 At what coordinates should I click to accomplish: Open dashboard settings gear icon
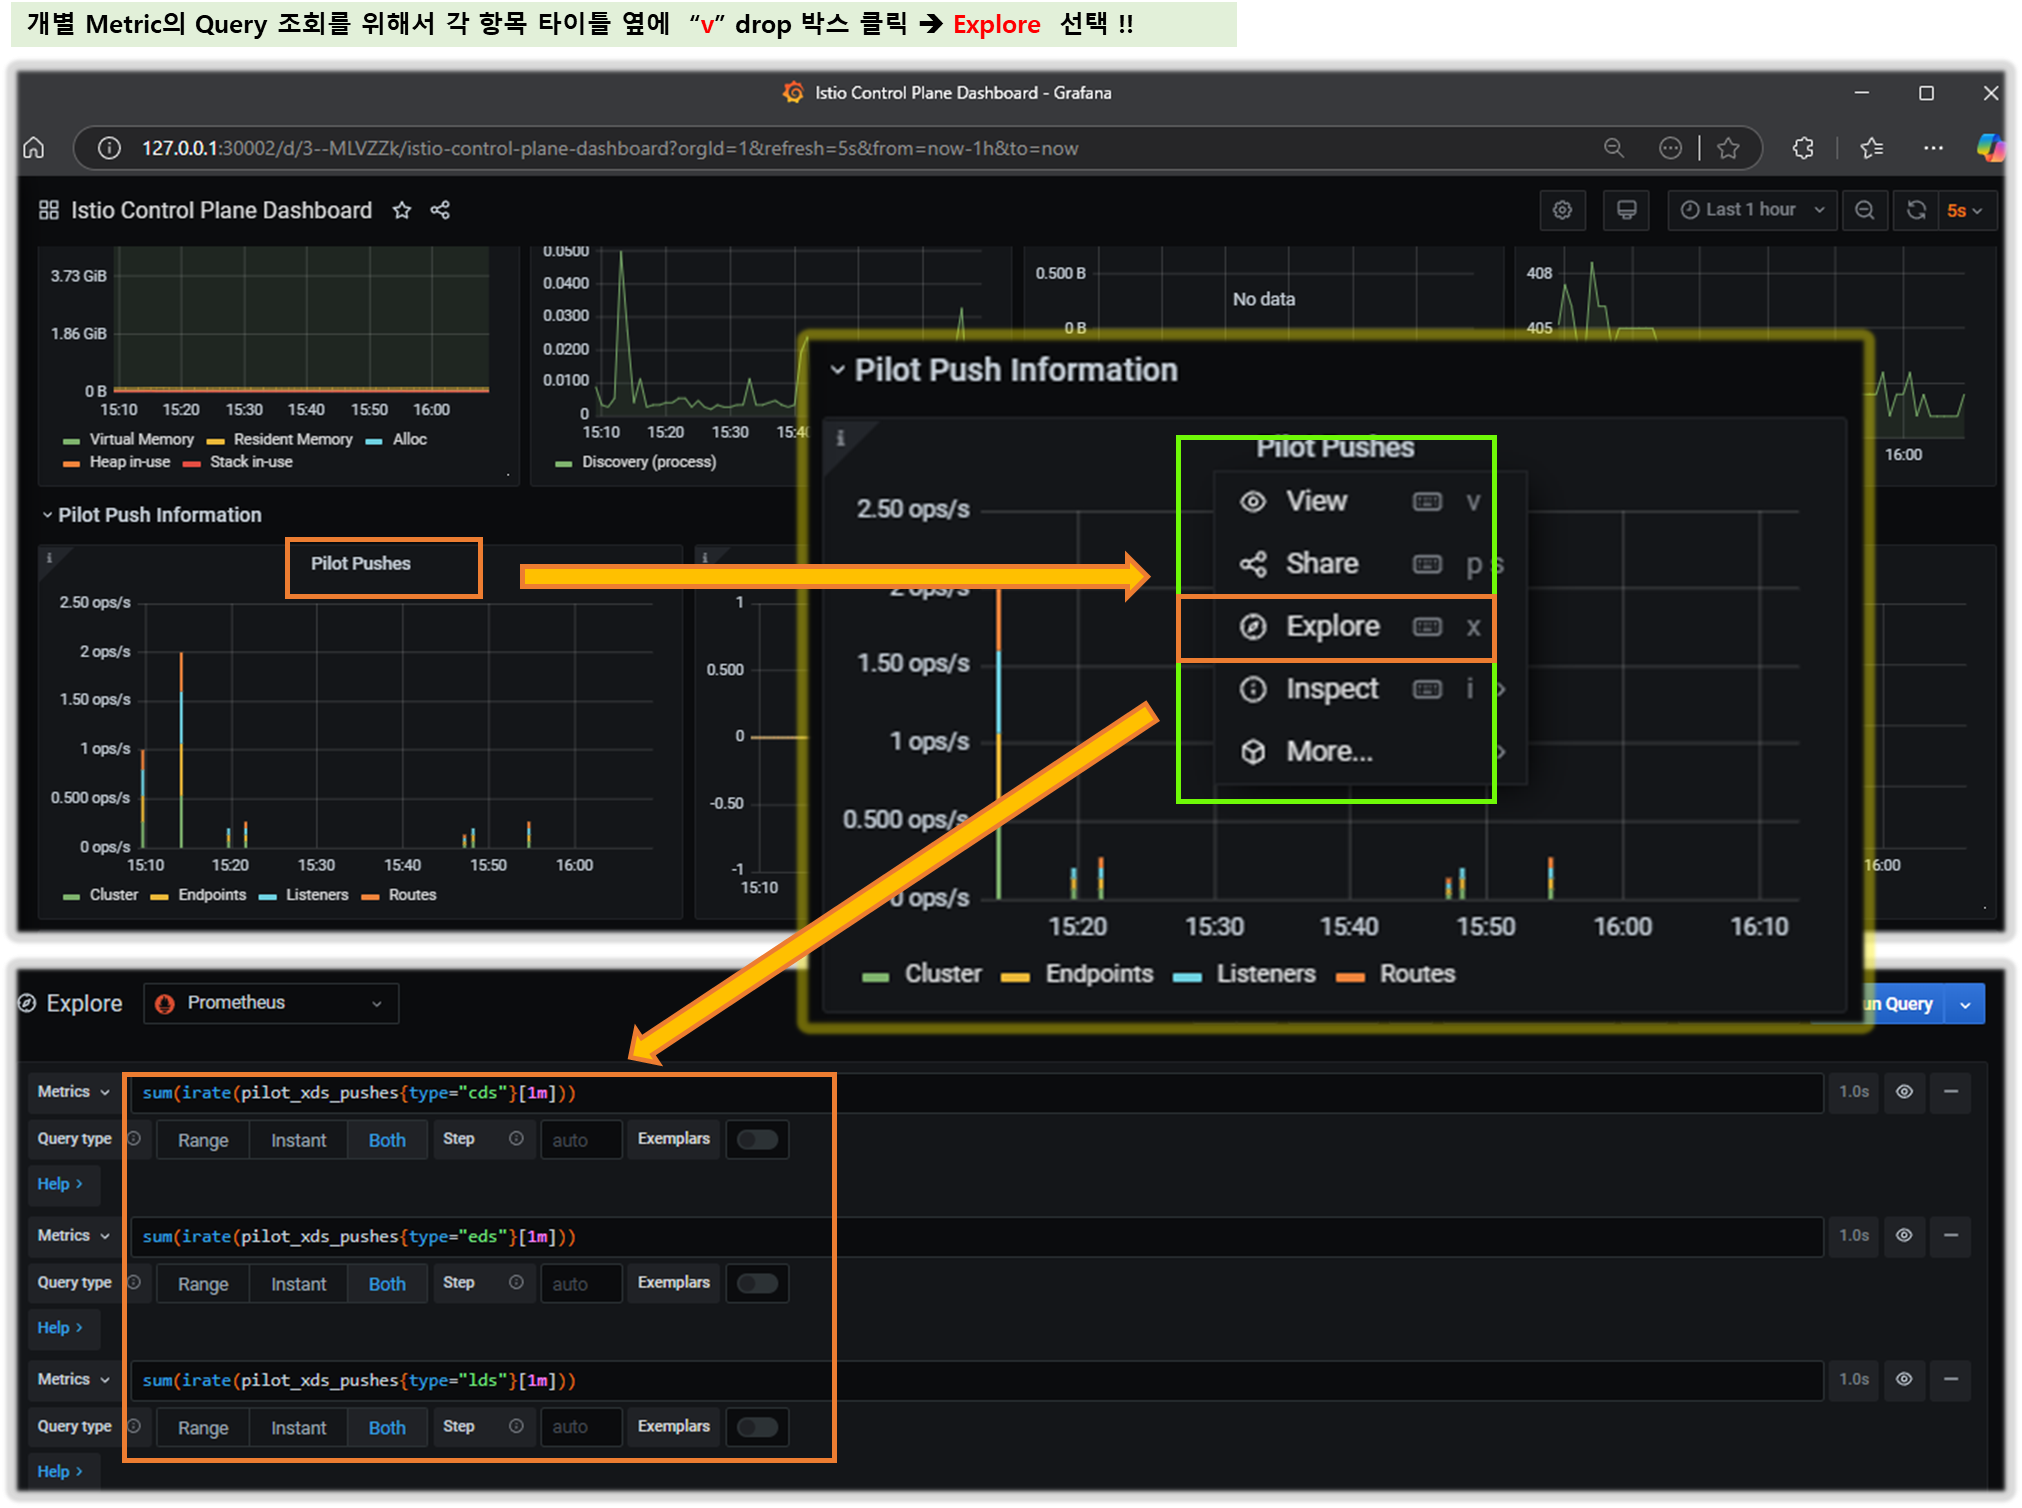(1562, 210)
